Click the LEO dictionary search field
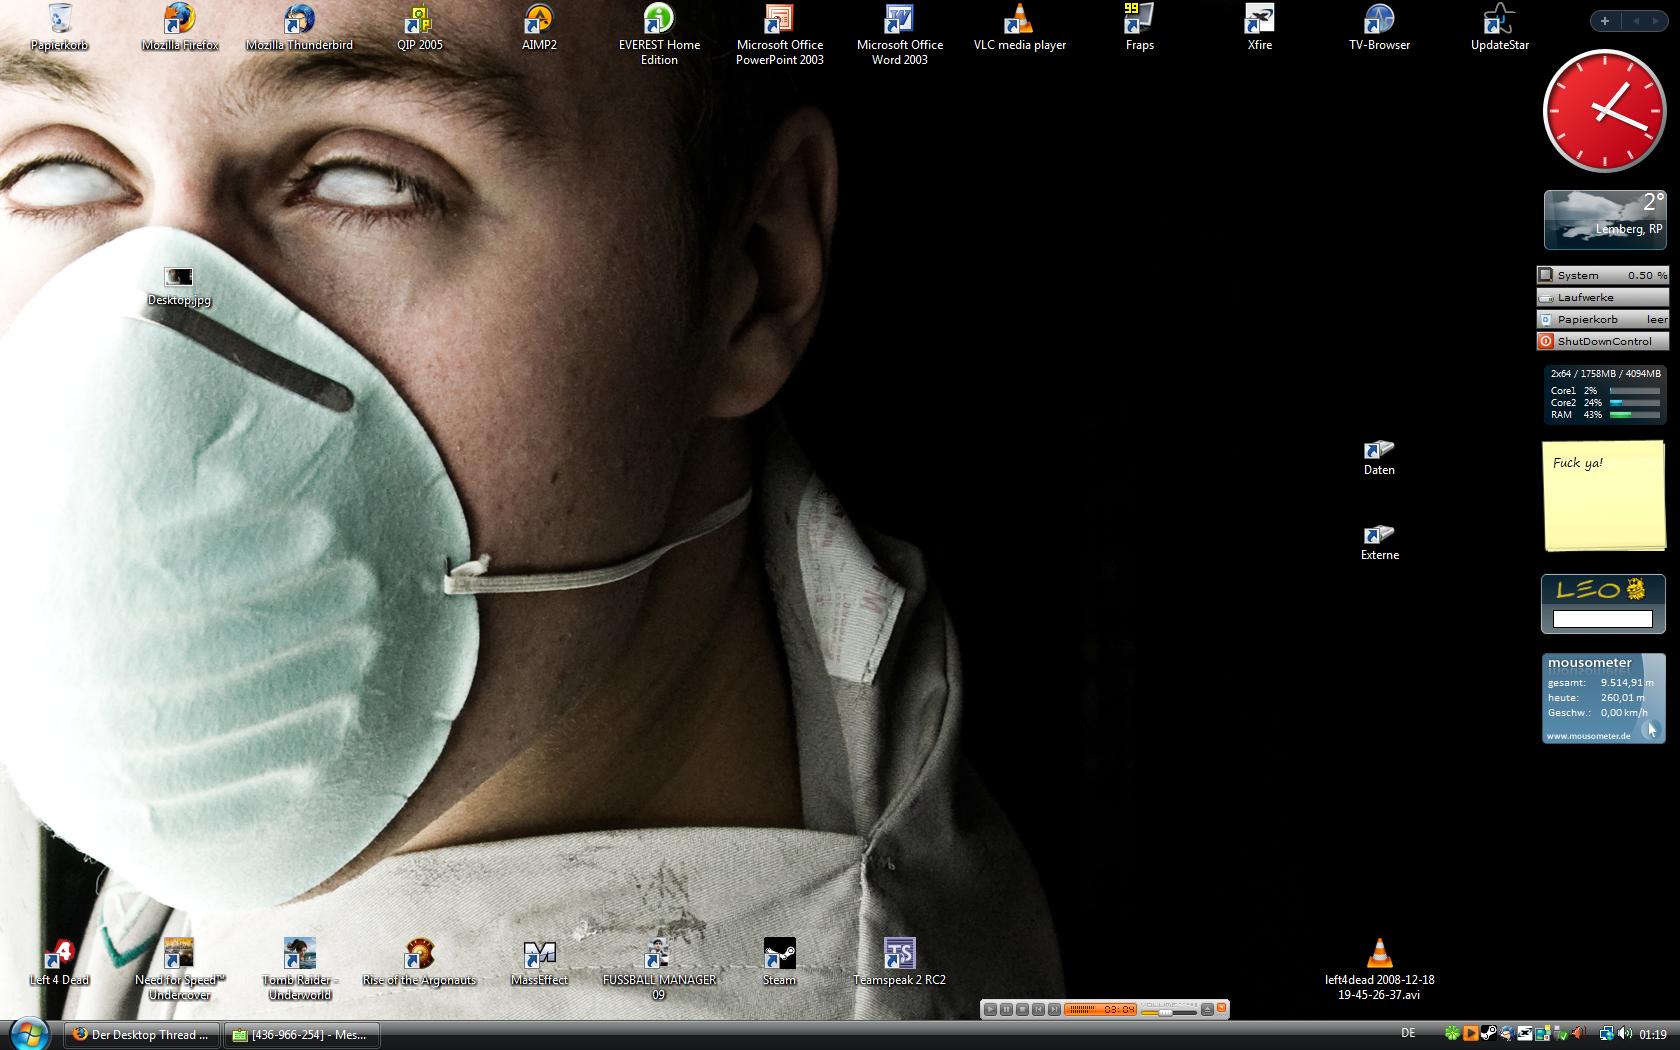 coord(1602,619)
